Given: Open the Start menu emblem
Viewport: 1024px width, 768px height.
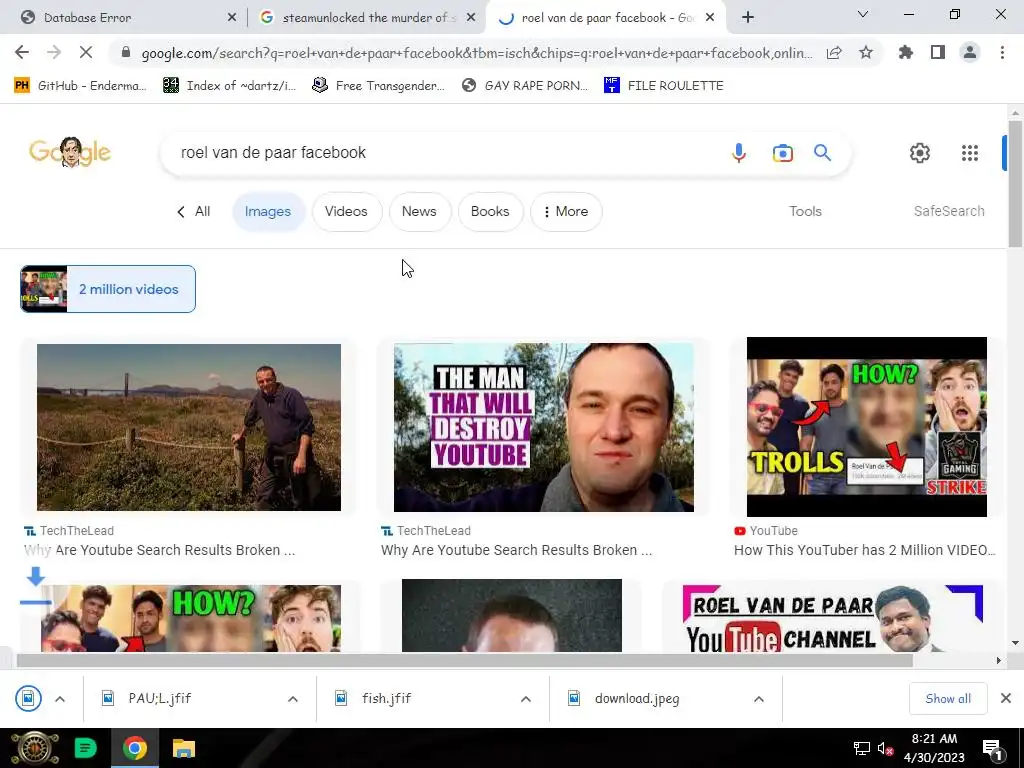Looking at the screenshot, I should tap(35, 748).
